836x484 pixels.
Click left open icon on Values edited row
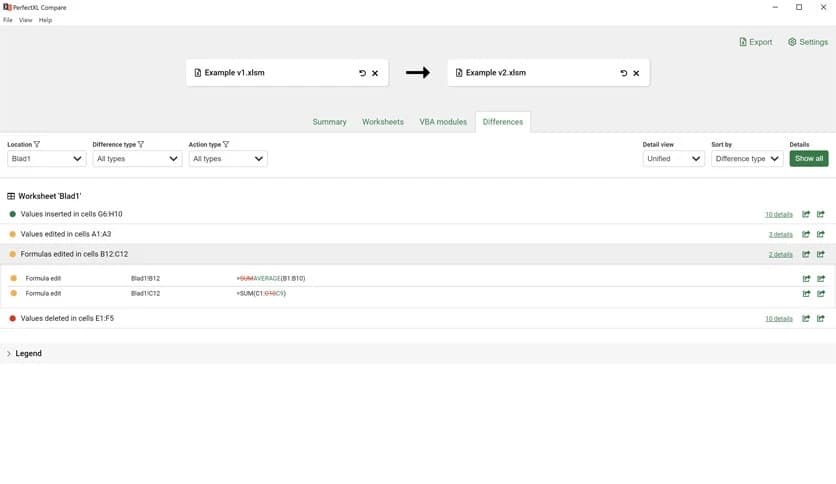(806, 235)
